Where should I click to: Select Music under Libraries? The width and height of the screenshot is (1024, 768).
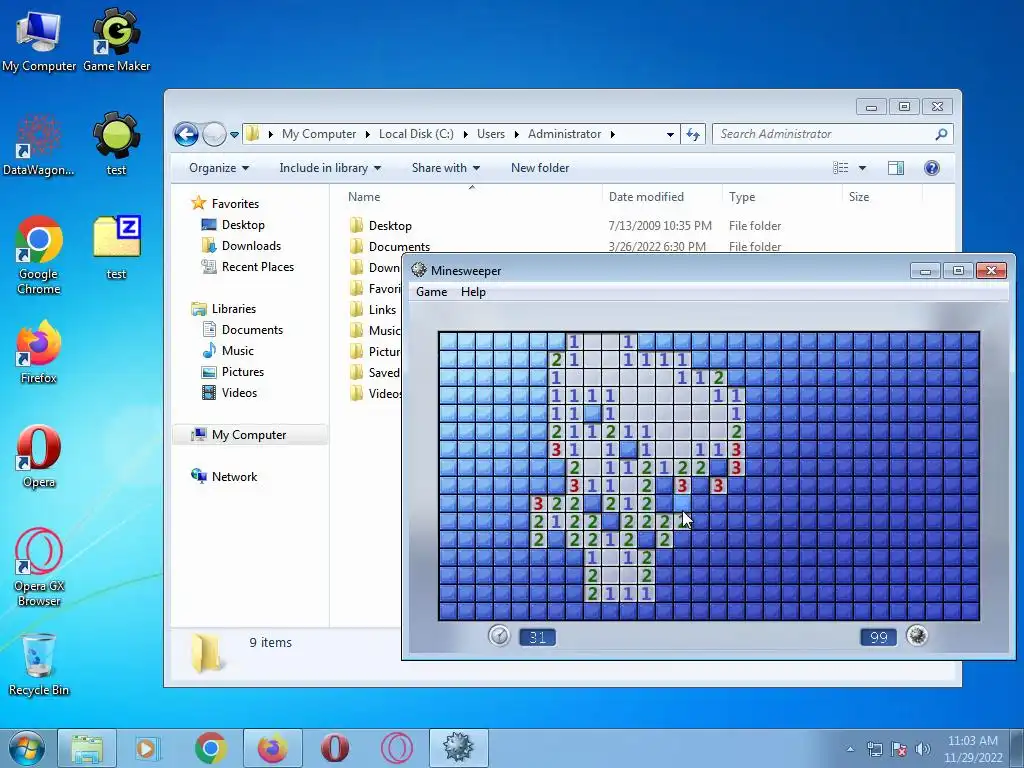click(227, 351)
